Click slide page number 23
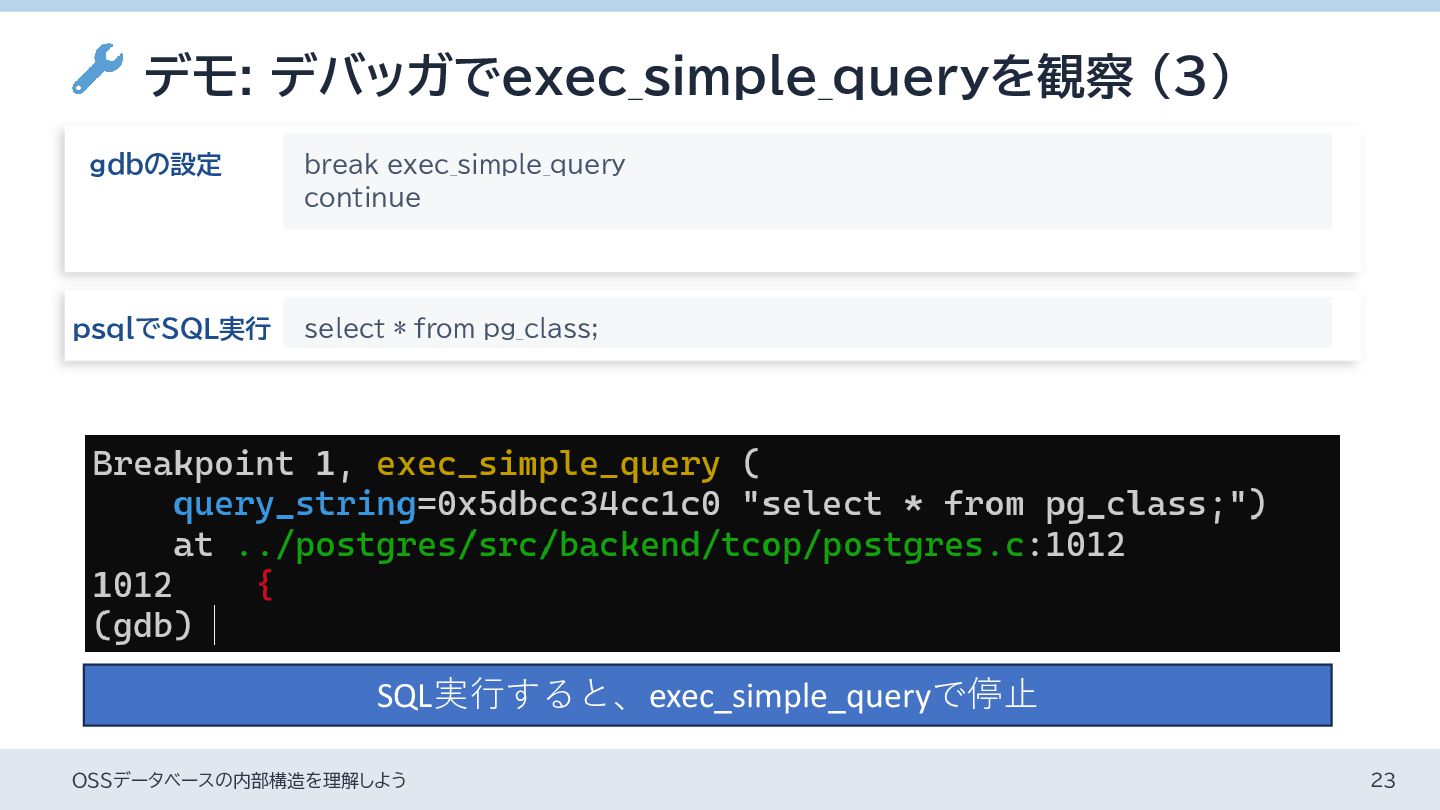The image size is (1440, 810). [x=1382, y=780]
